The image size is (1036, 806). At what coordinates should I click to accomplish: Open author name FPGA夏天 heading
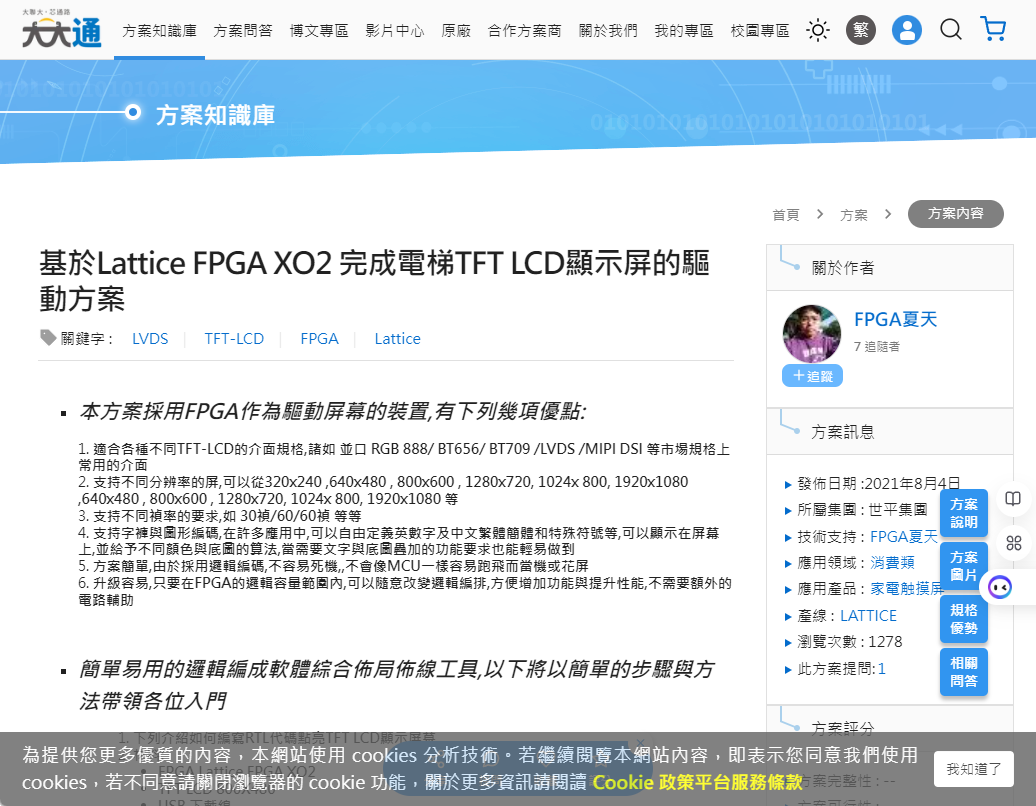click(895, 319)
